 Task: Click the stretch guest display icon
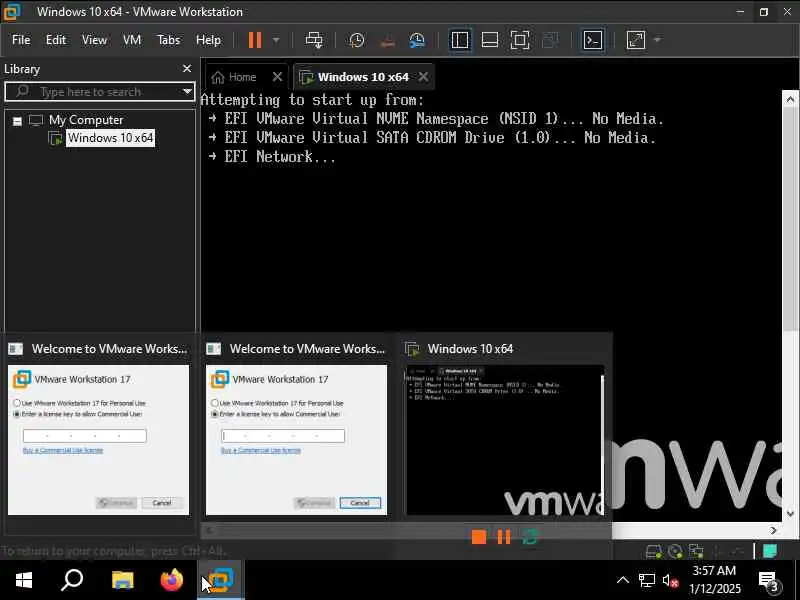click(636, 40)
